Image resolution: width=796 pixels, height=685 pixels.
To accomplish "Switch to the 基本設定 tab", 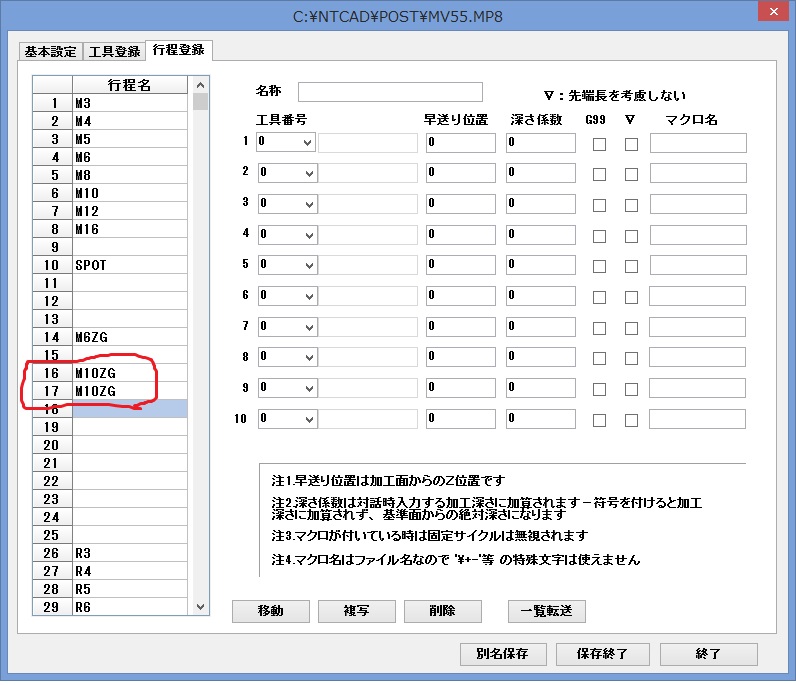I will click(x=50, y=51).
